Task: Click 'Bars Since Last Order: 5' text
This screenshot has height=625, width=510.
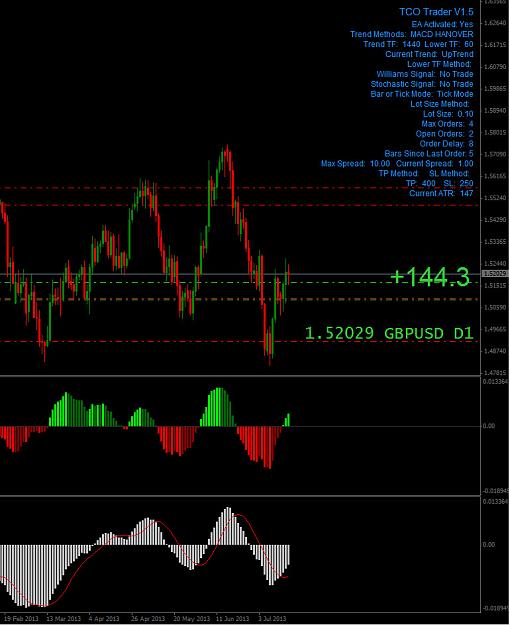Action: [x=429, y=153]
